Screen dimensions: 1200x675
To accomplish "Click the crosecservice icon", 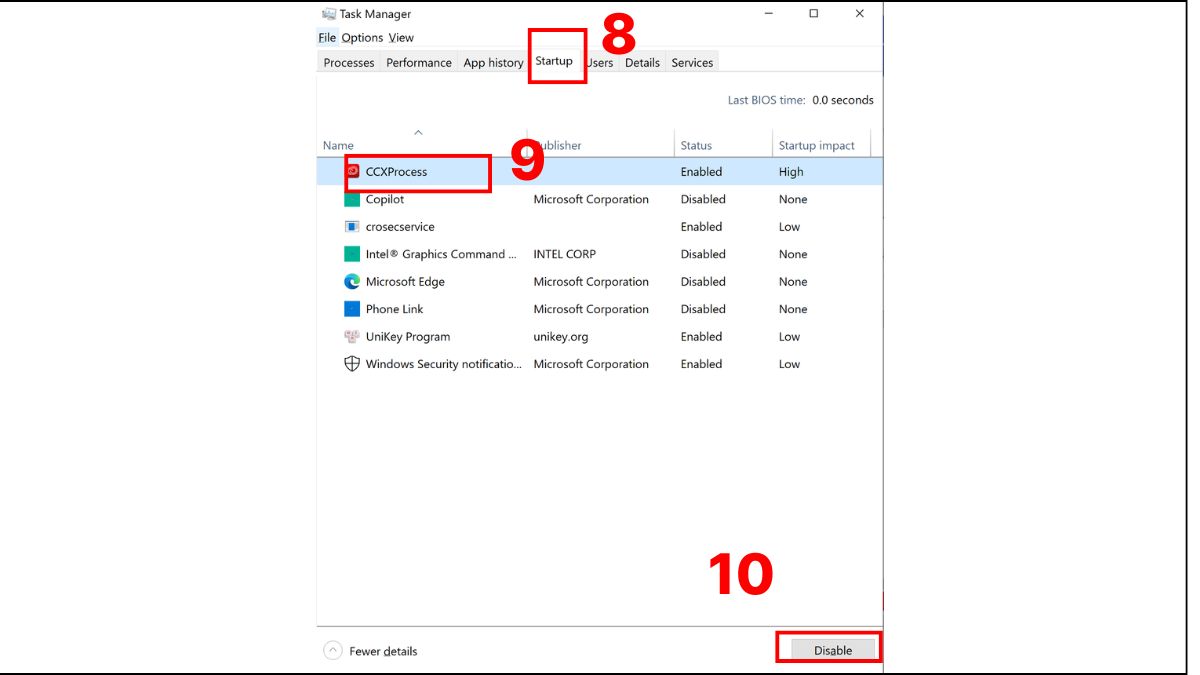I will point(352,227).
